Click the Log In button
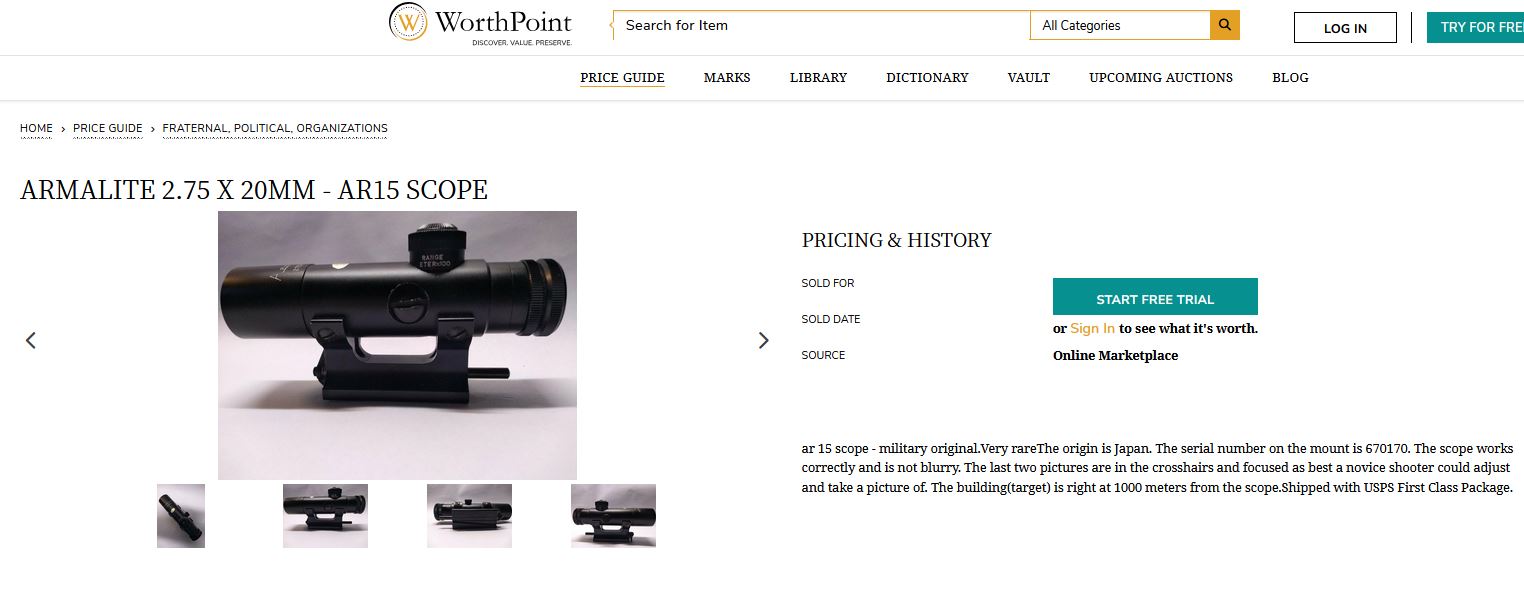 click(1345, 28)
